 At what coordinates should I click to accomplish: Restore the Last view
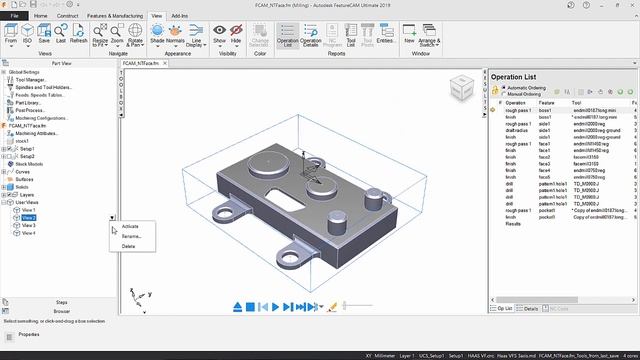pyautogui.click(x=61, y=31)
